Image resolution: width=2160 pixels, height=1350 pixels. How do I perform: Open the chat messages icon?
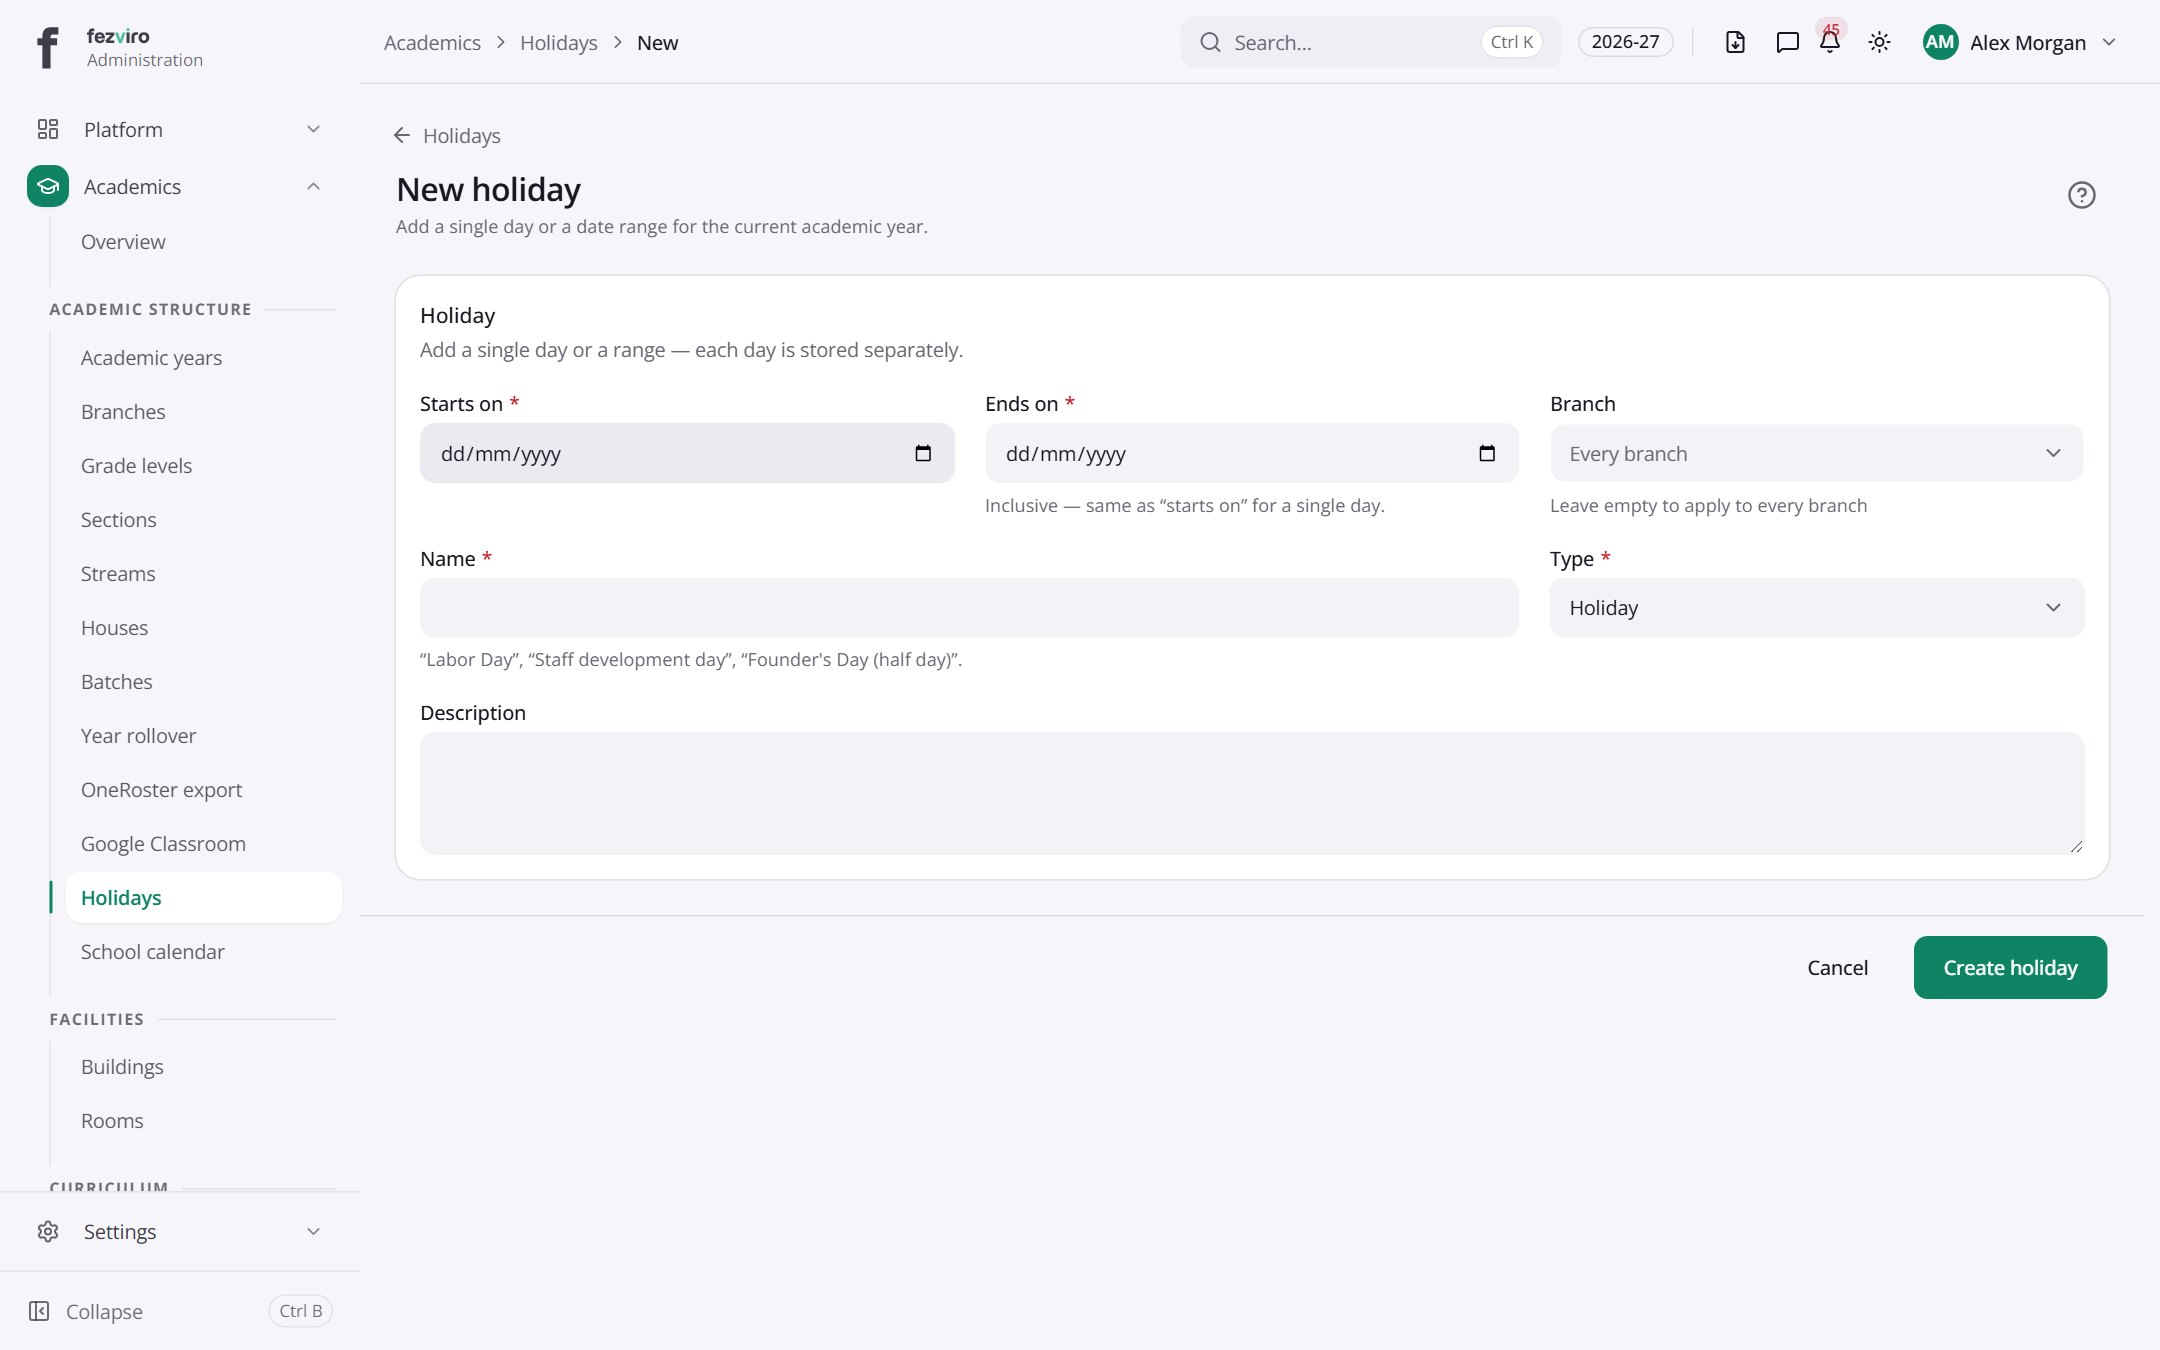tap(1787, 42)
